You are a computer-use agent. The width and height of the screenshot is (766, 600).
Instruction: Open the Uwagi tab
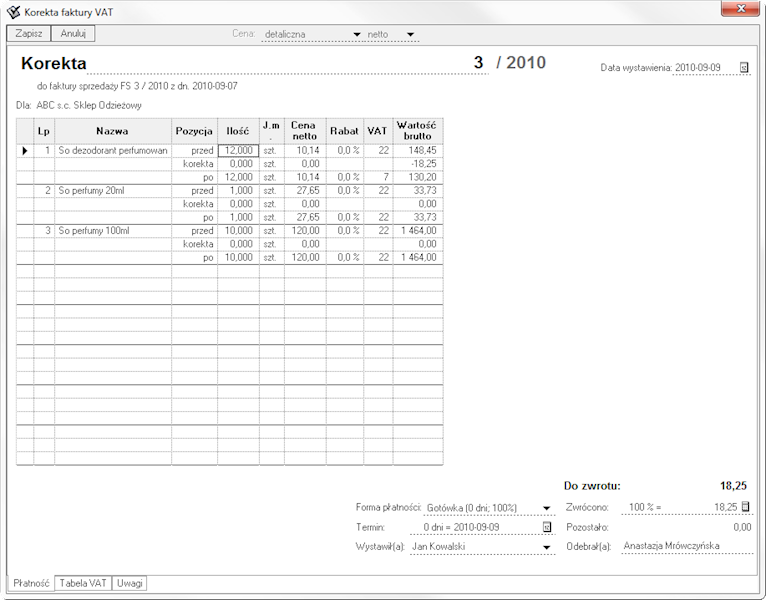click(130, 583)
